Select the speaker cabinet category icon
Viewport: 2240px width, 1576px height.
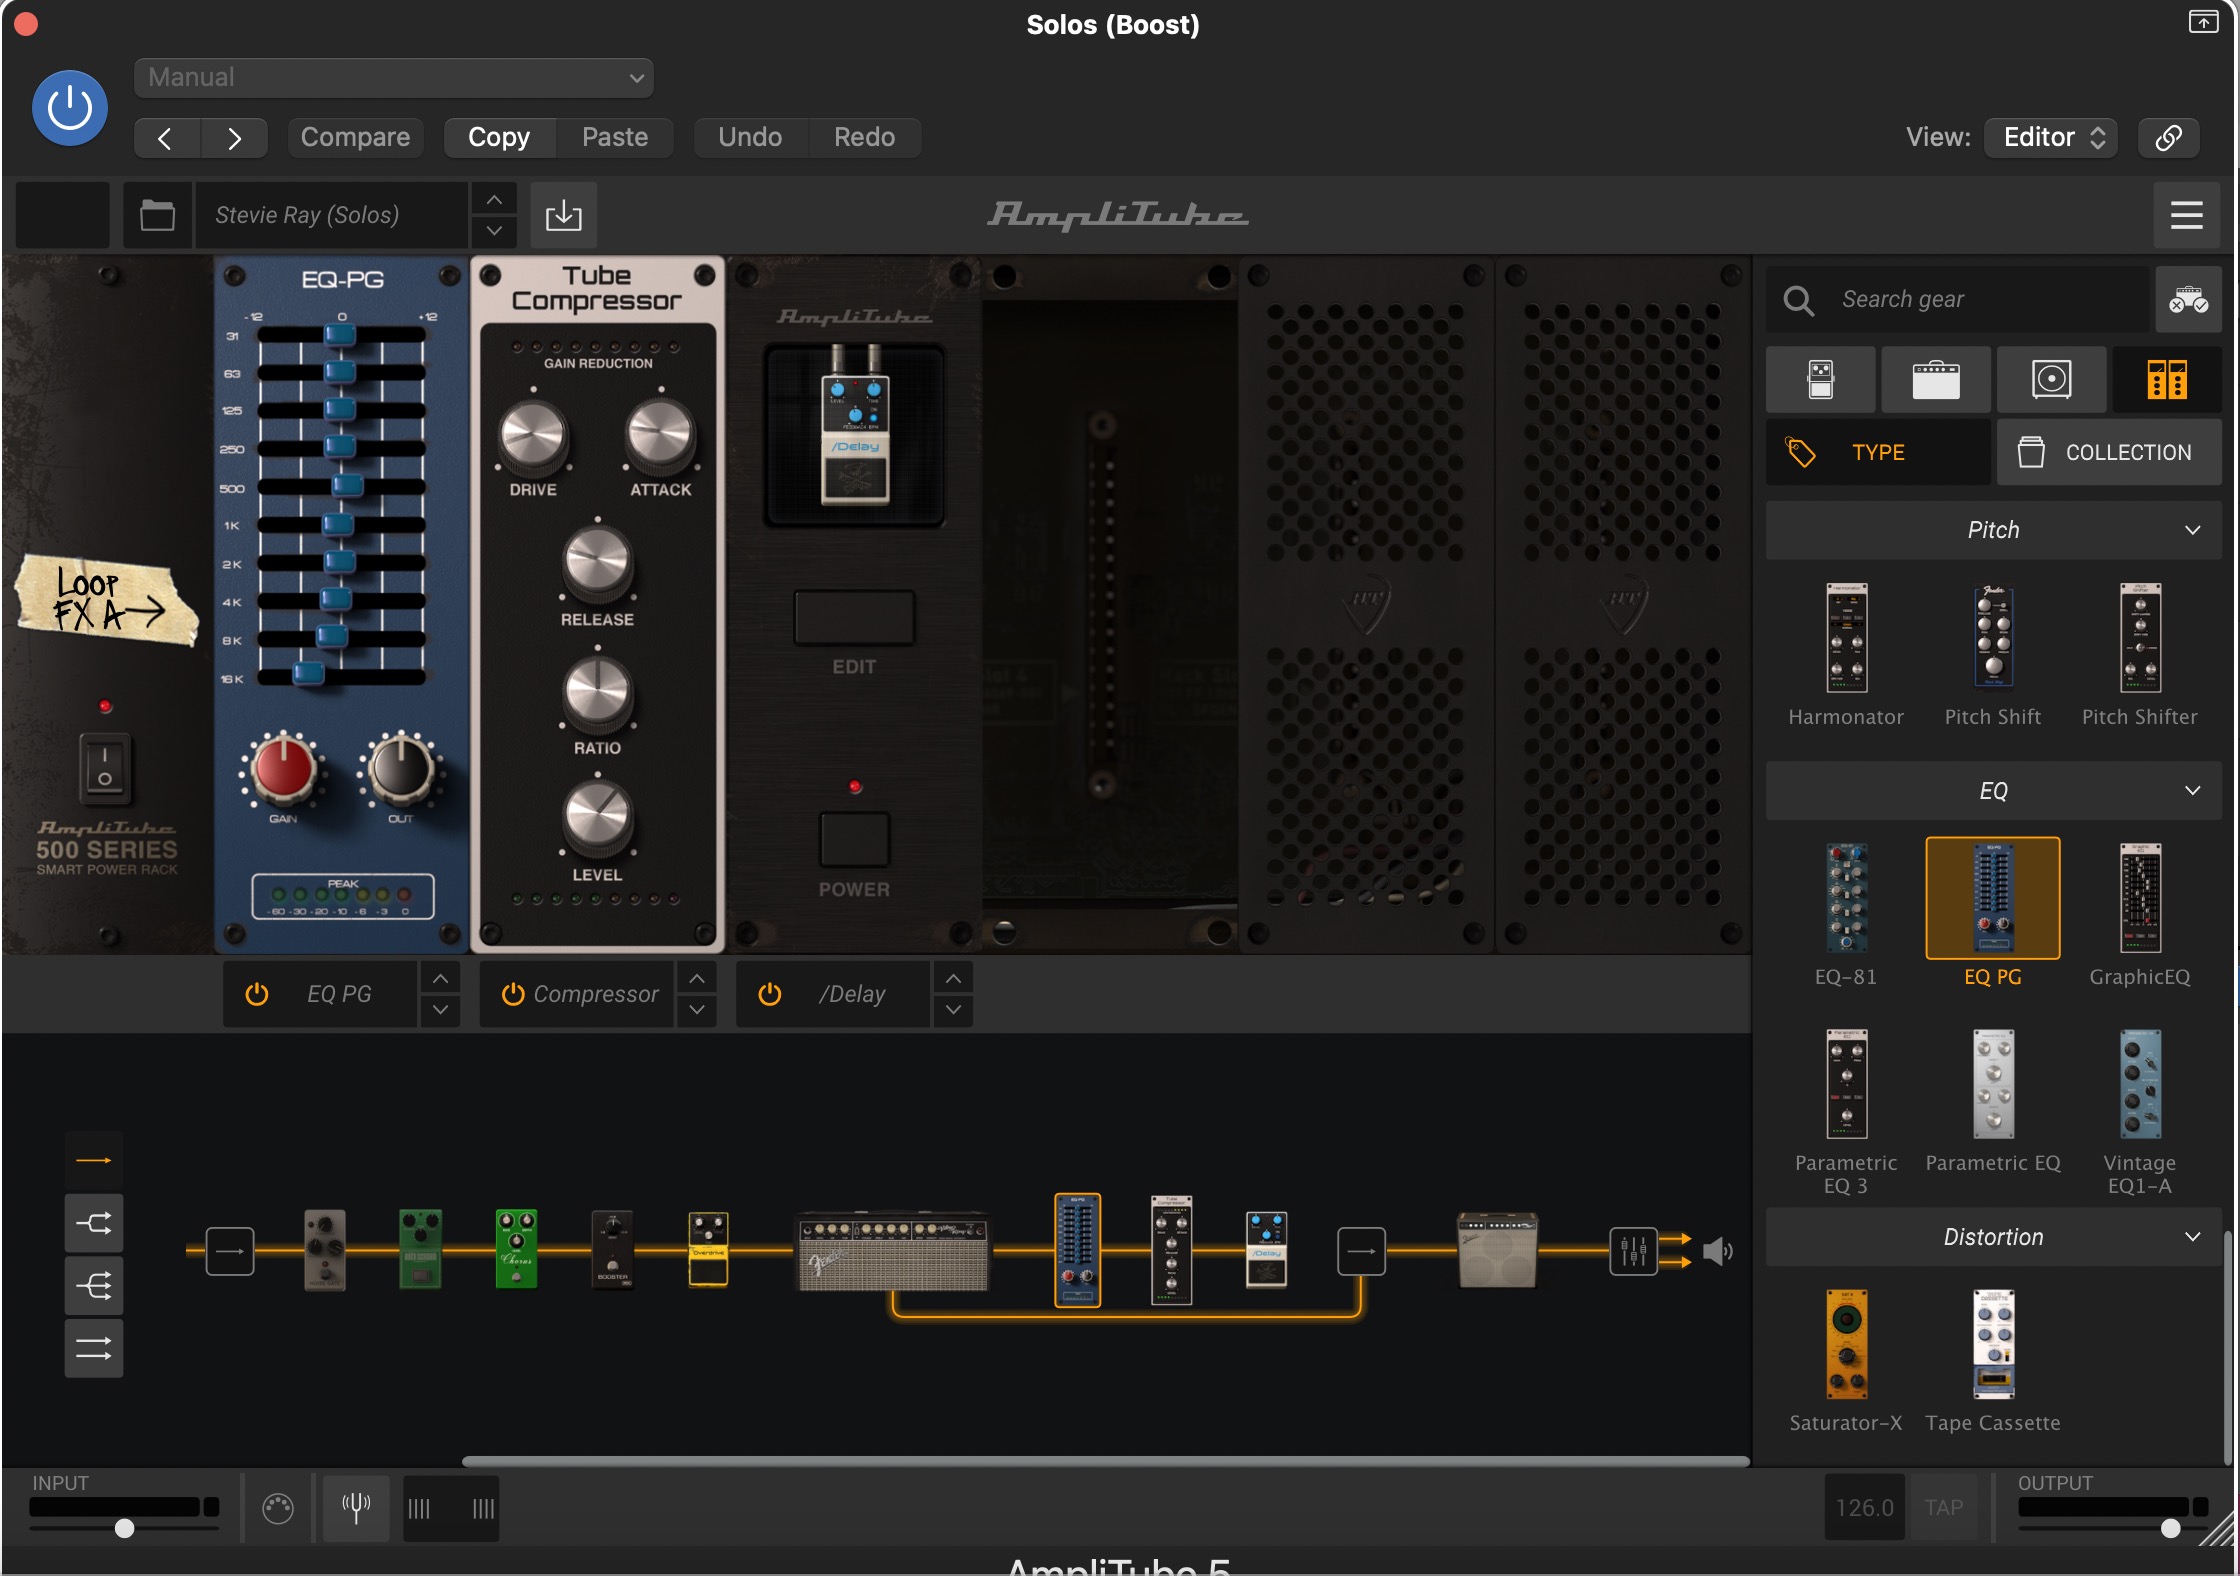[2051, 379]
